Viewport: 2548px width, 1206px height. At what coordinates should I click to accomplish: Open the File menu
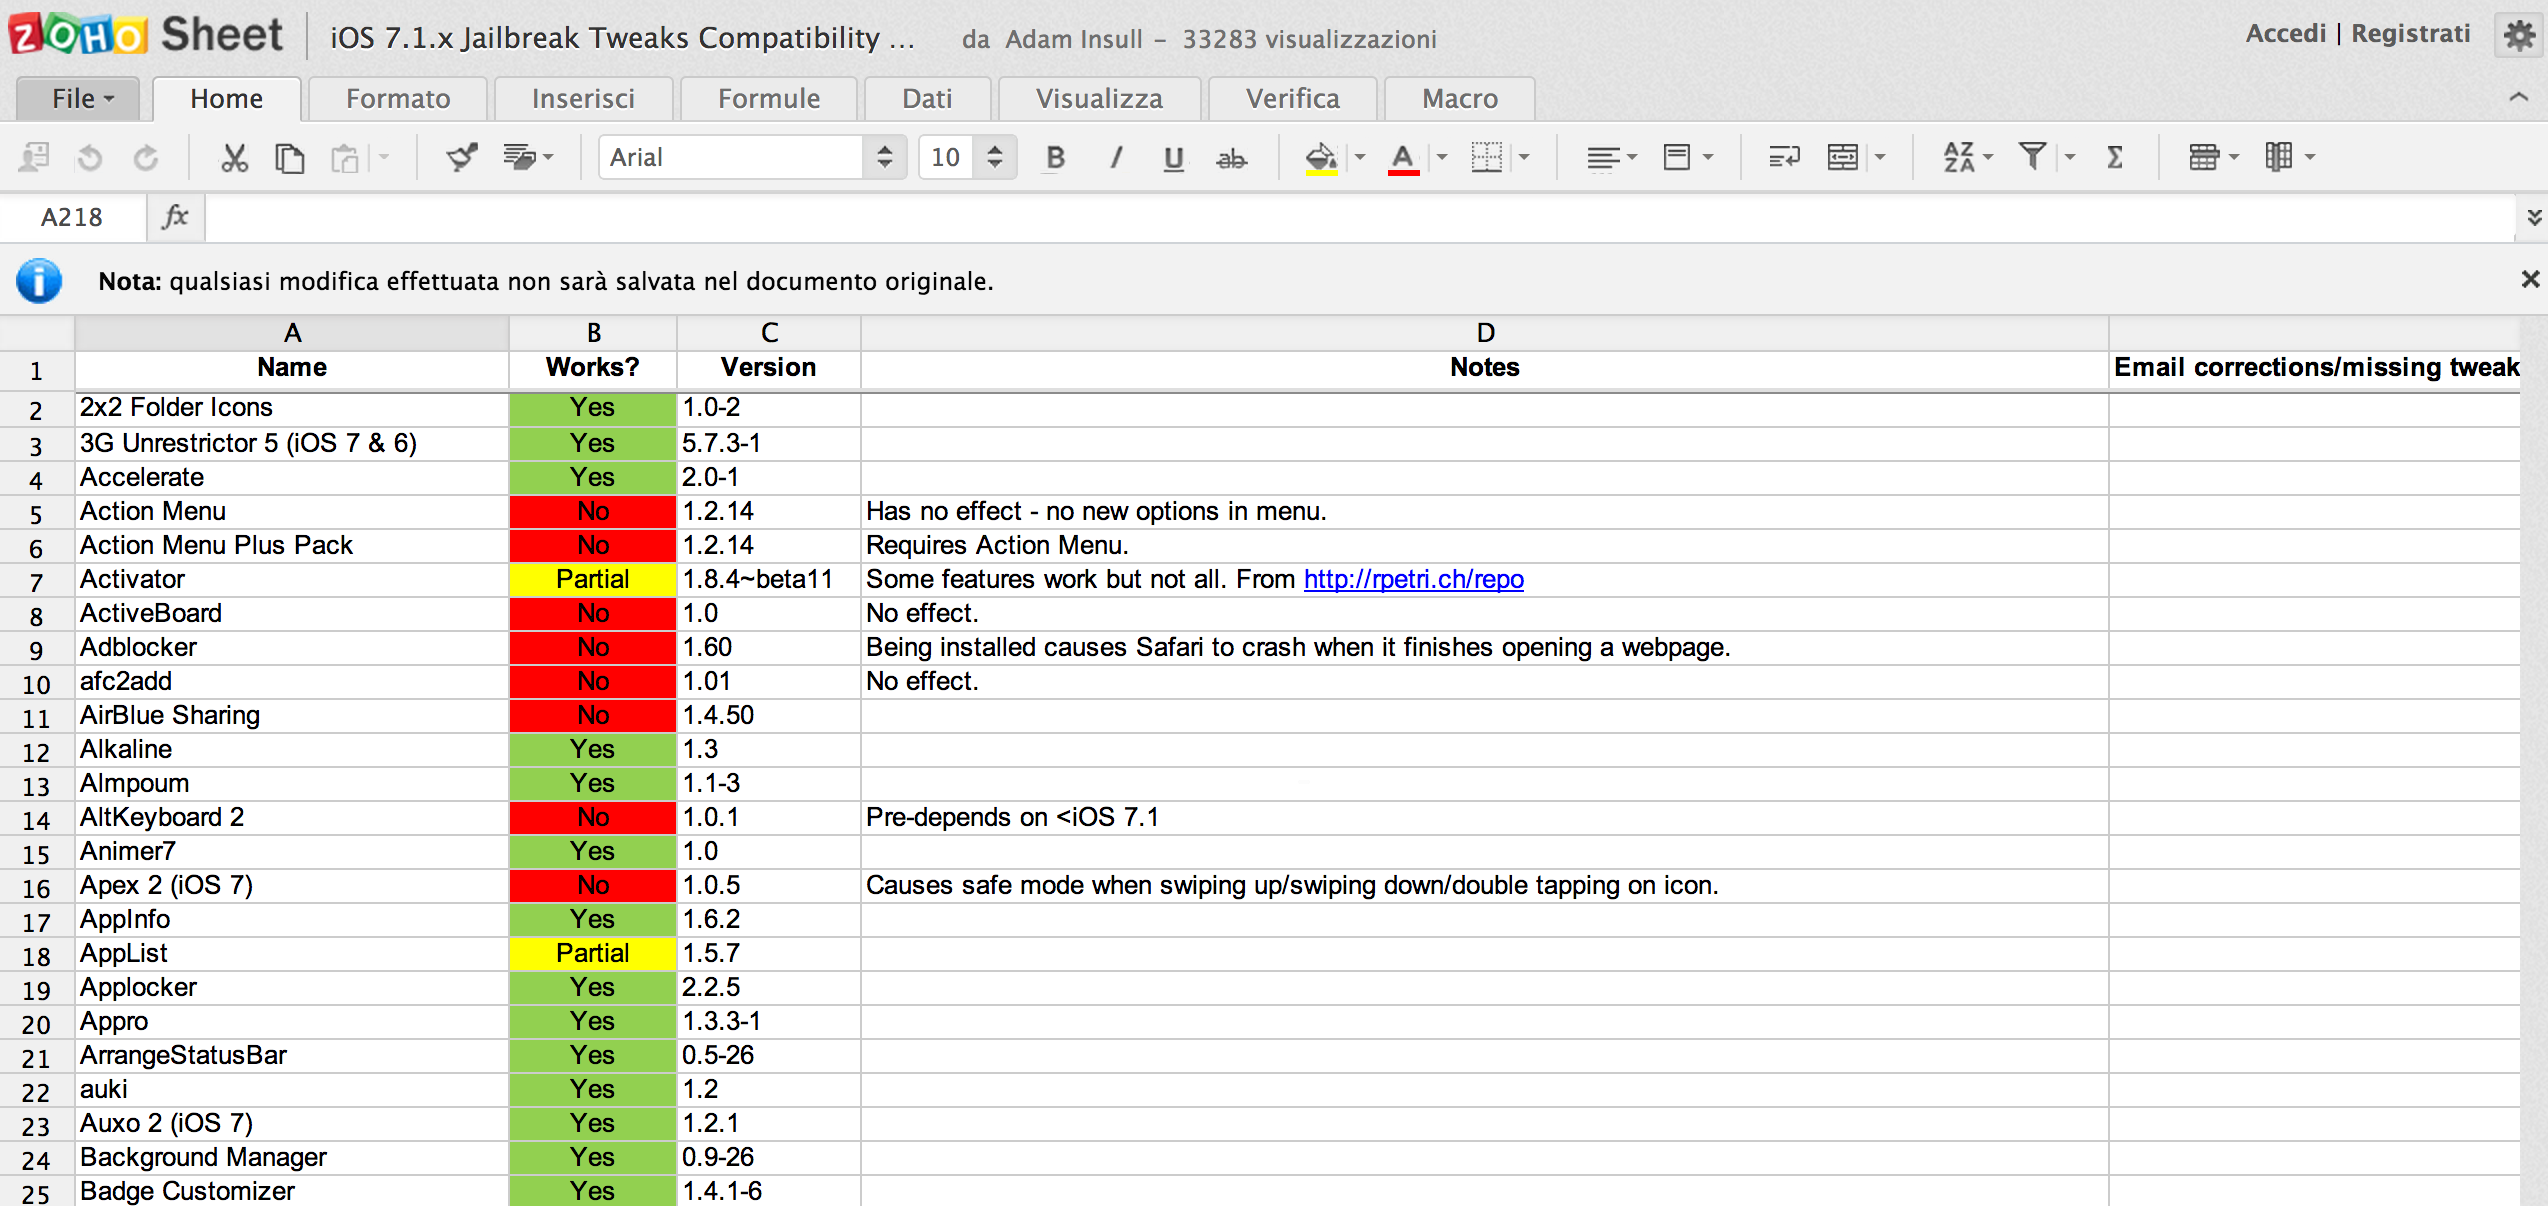[80, 98]
